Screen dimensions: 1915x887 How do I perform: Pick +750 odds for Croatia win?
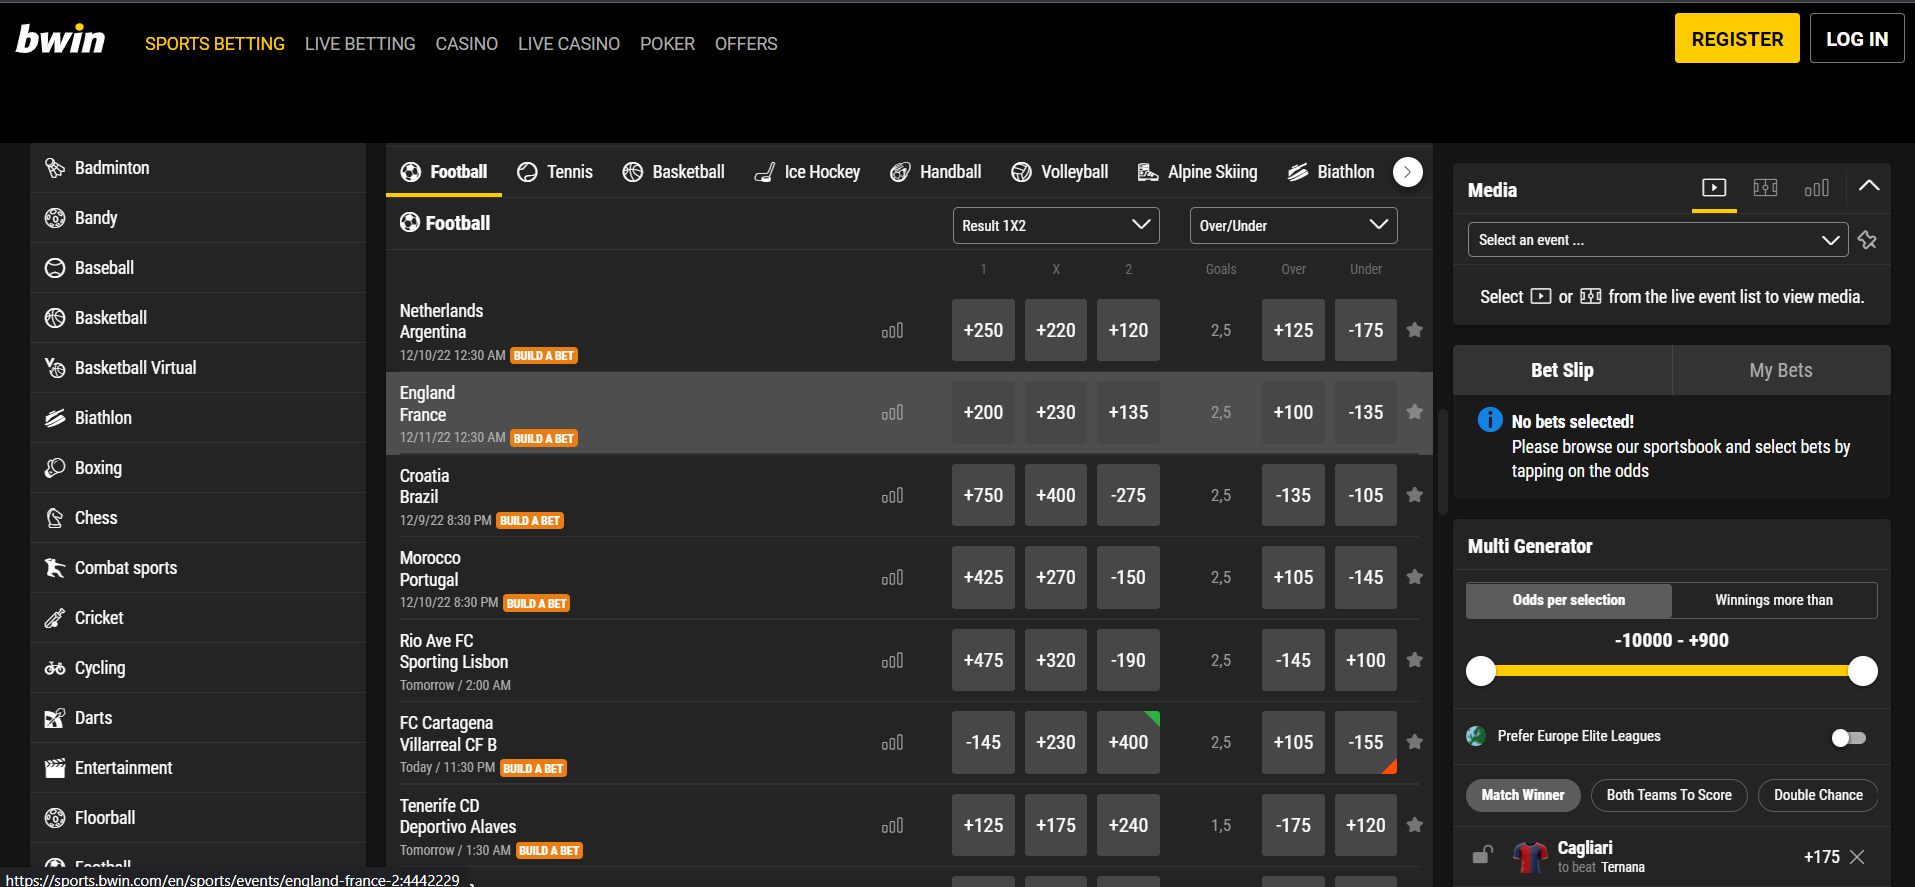(x=983, y=495)
